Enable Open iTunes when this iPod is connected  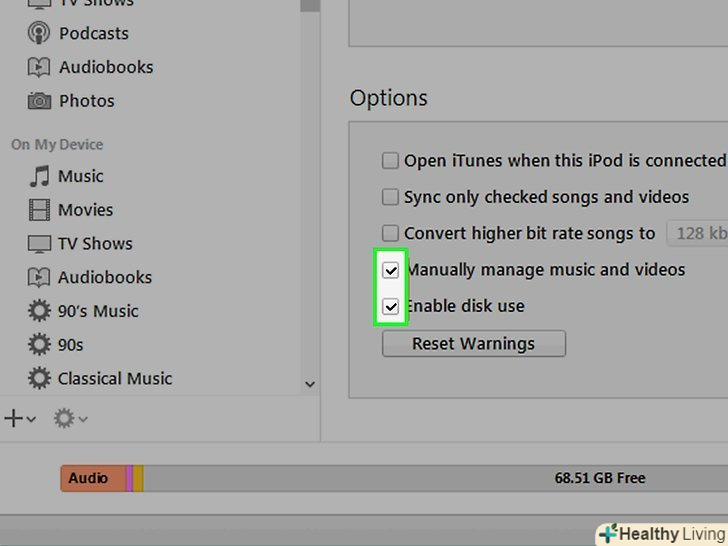(x=390, y=161)
